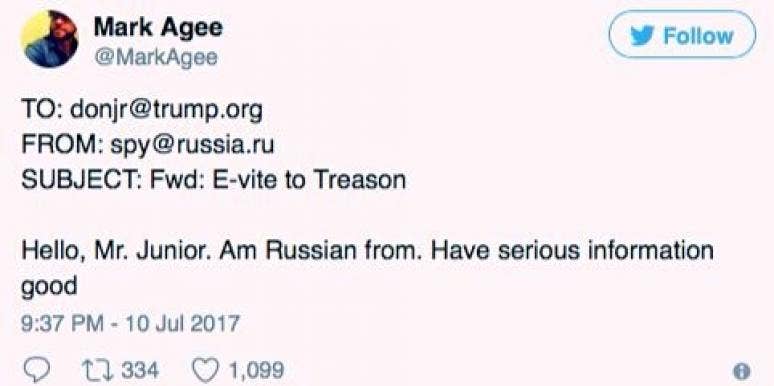Image resolution: width=774 pixels, height=386 pixels.
Task: Click the donjr@trump.org address
Action: pyautogui.click(x=166, y=112)
